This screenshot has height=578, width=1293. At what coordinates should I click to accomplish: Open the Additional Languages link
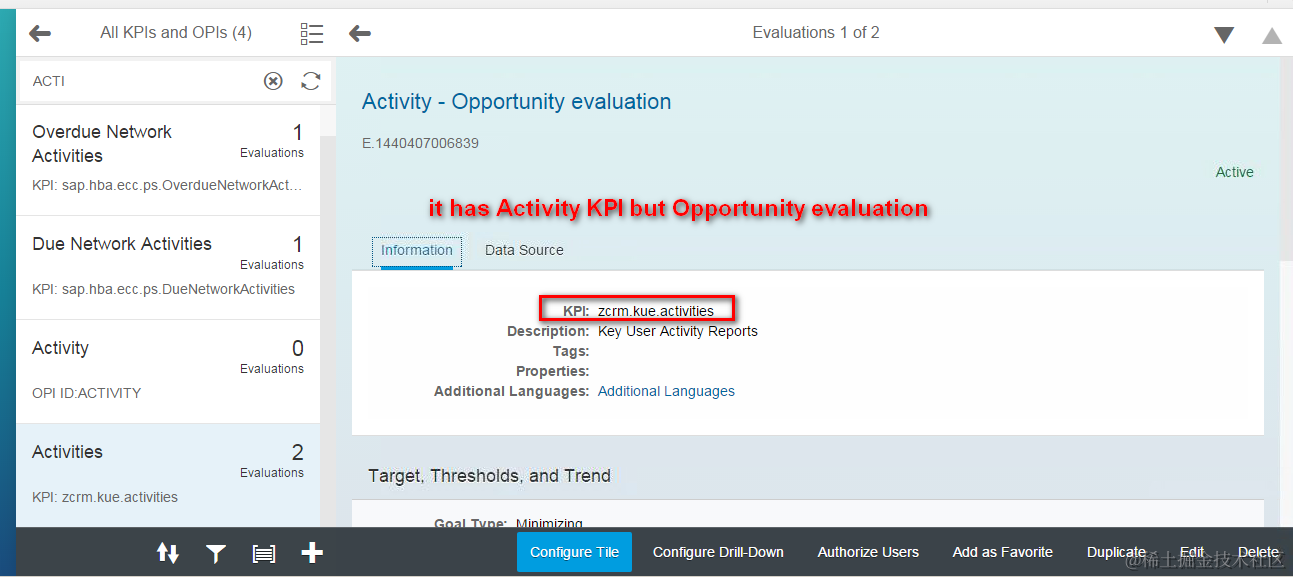666,391
